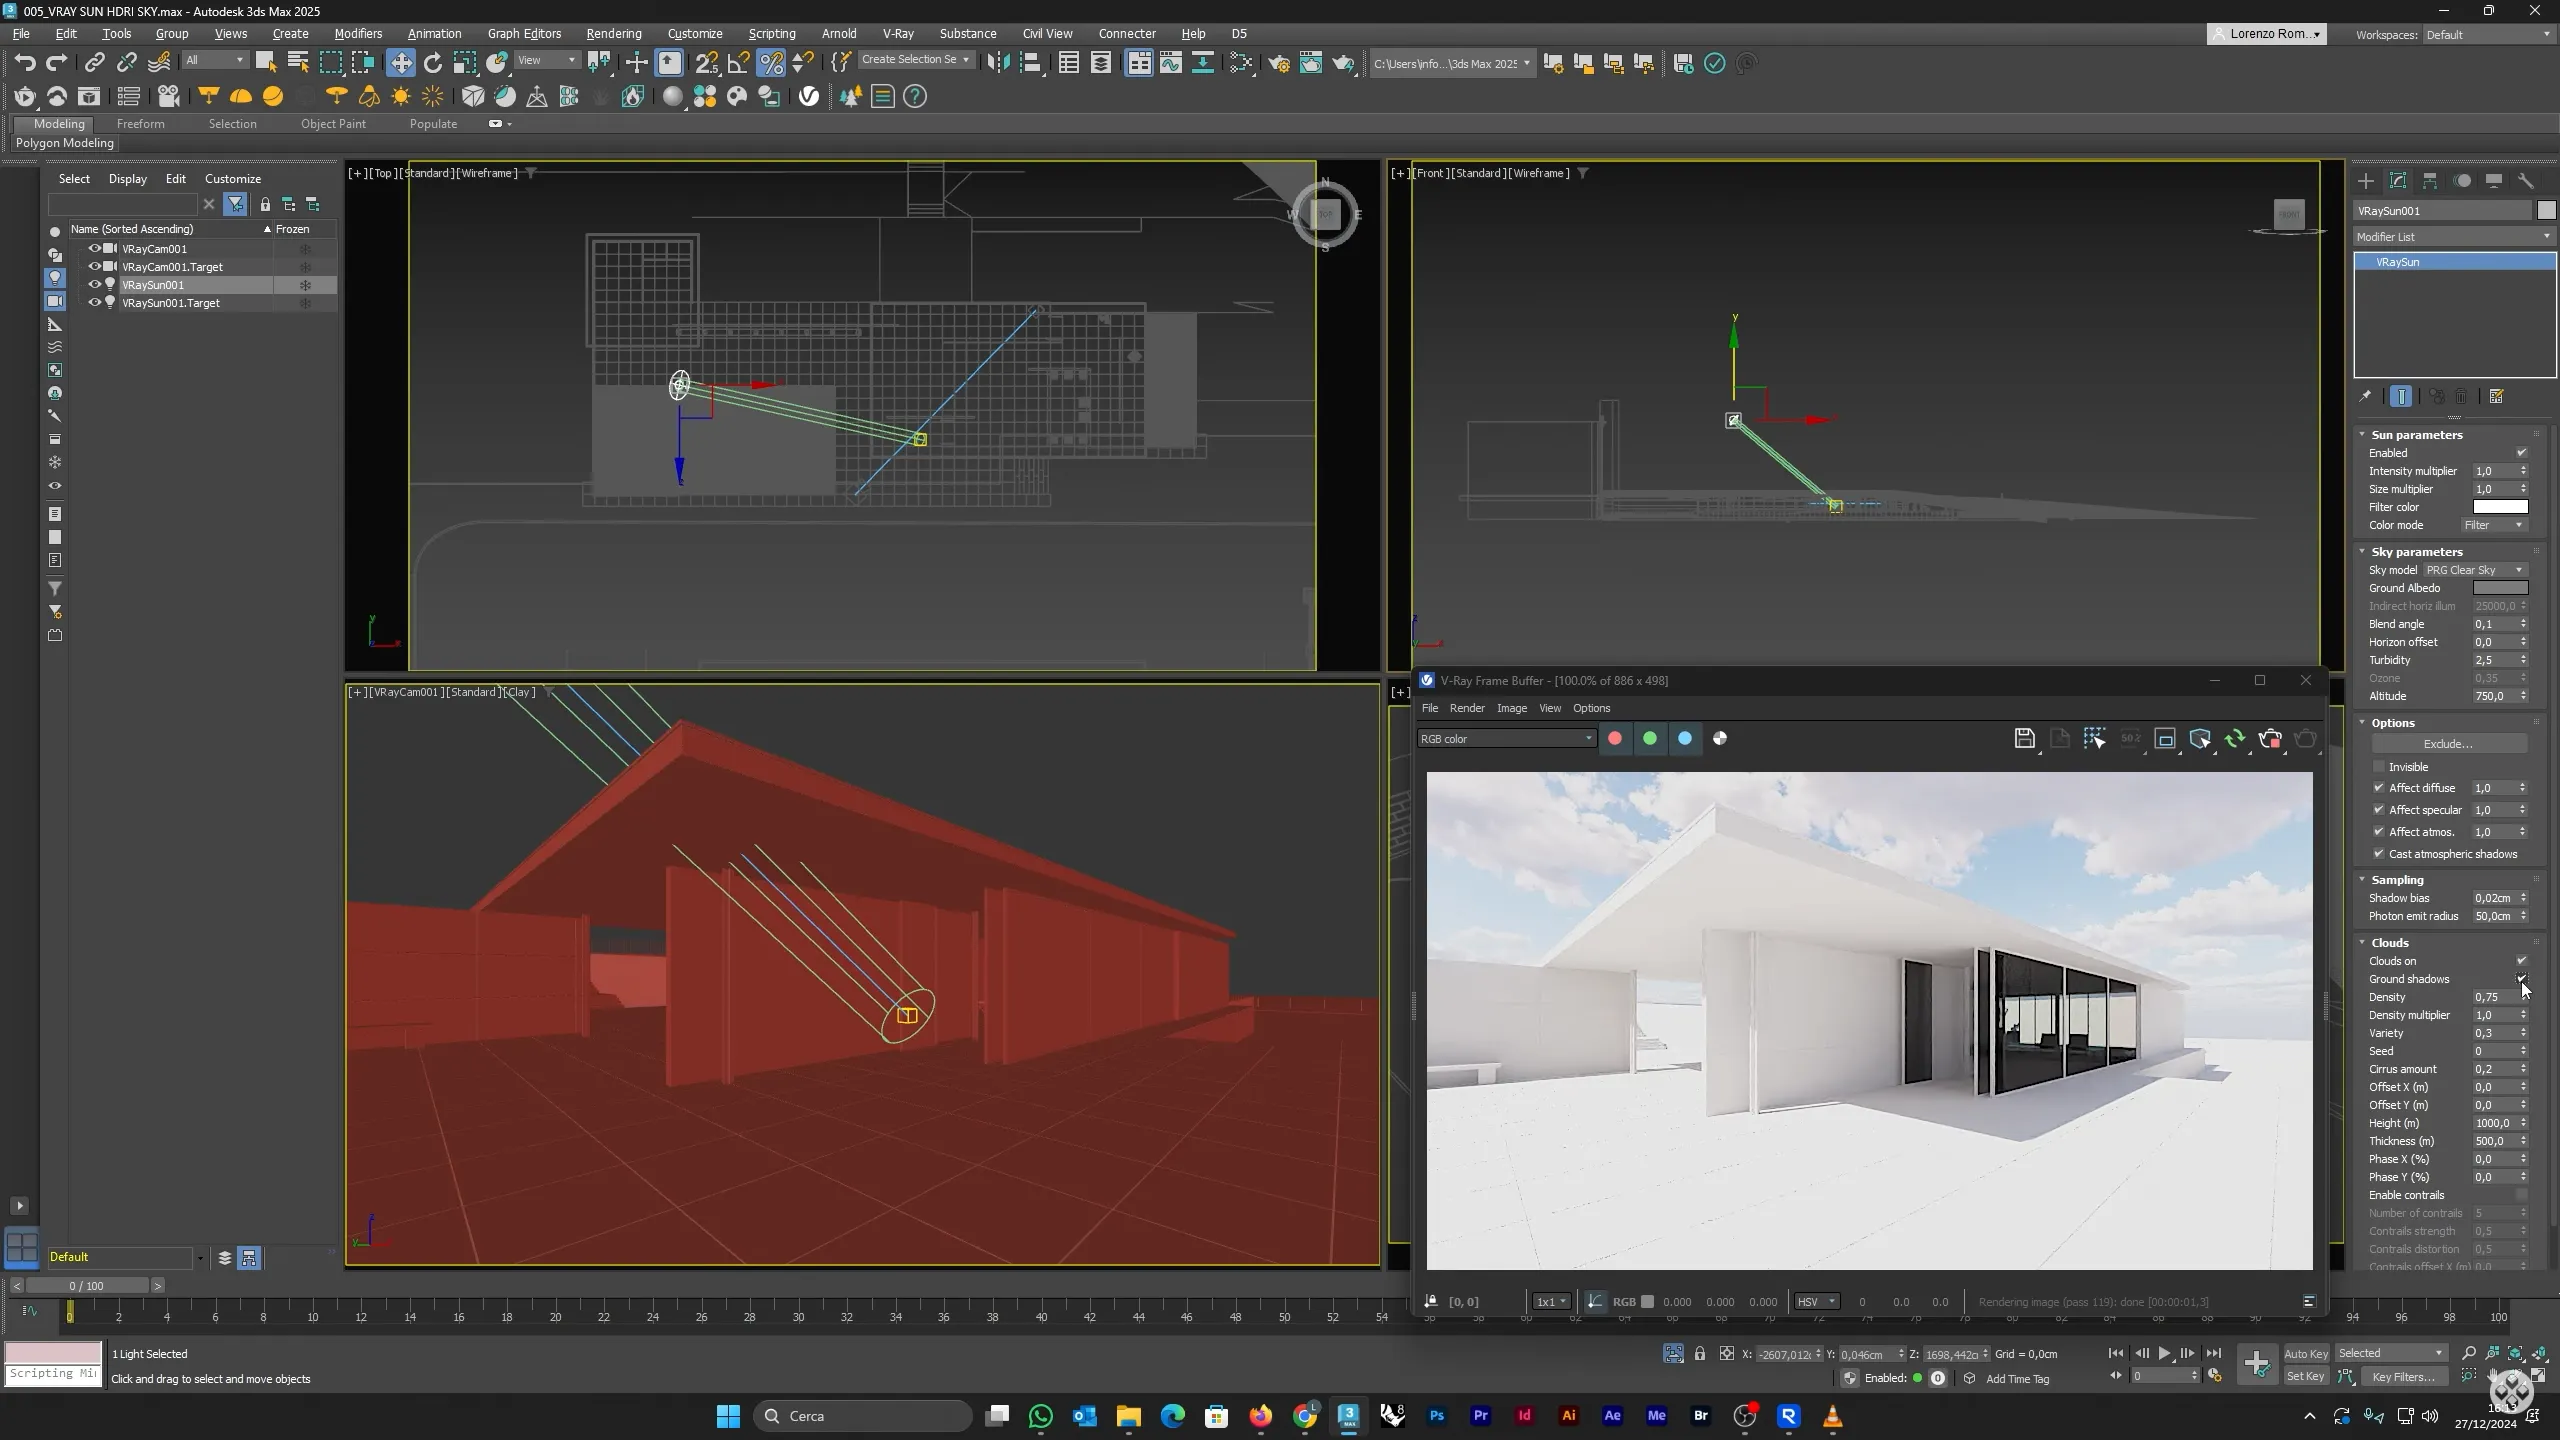Viewport: 2560px width, 1440px height.
Task: Collapse the Clouds rollout
Action: (x=2389, y=943)
